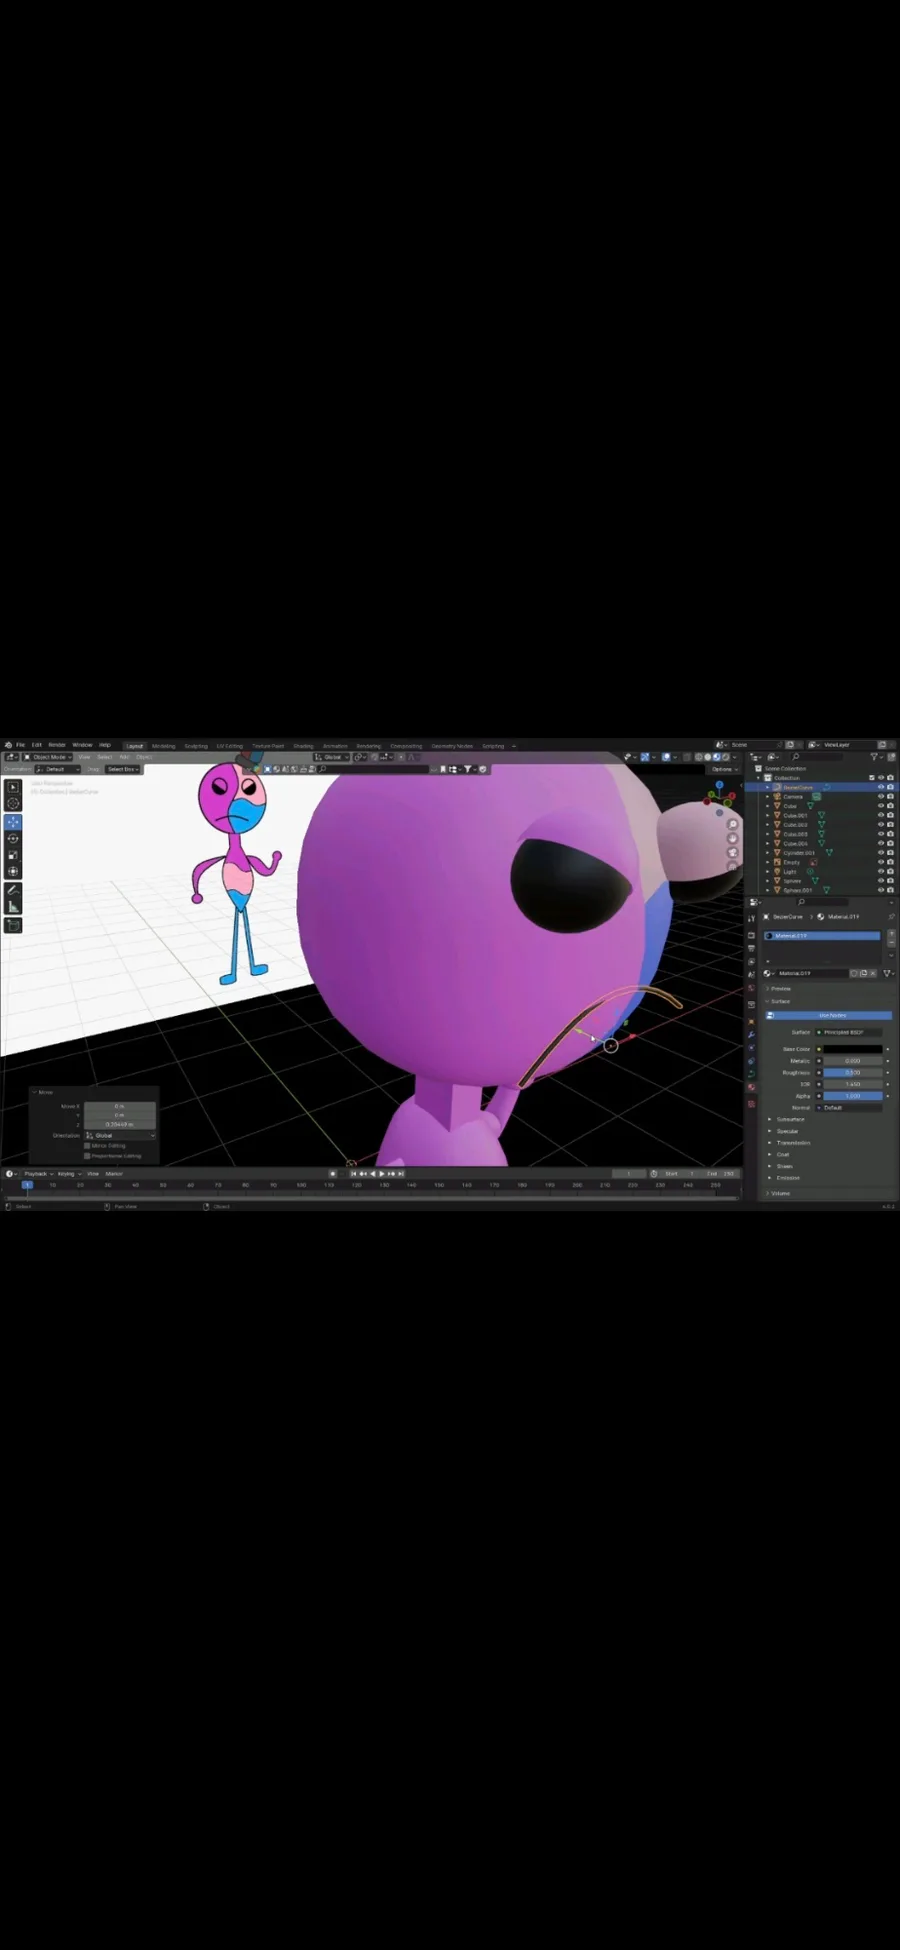
Task: Select the Annotate tool
Action: (13, 890)
